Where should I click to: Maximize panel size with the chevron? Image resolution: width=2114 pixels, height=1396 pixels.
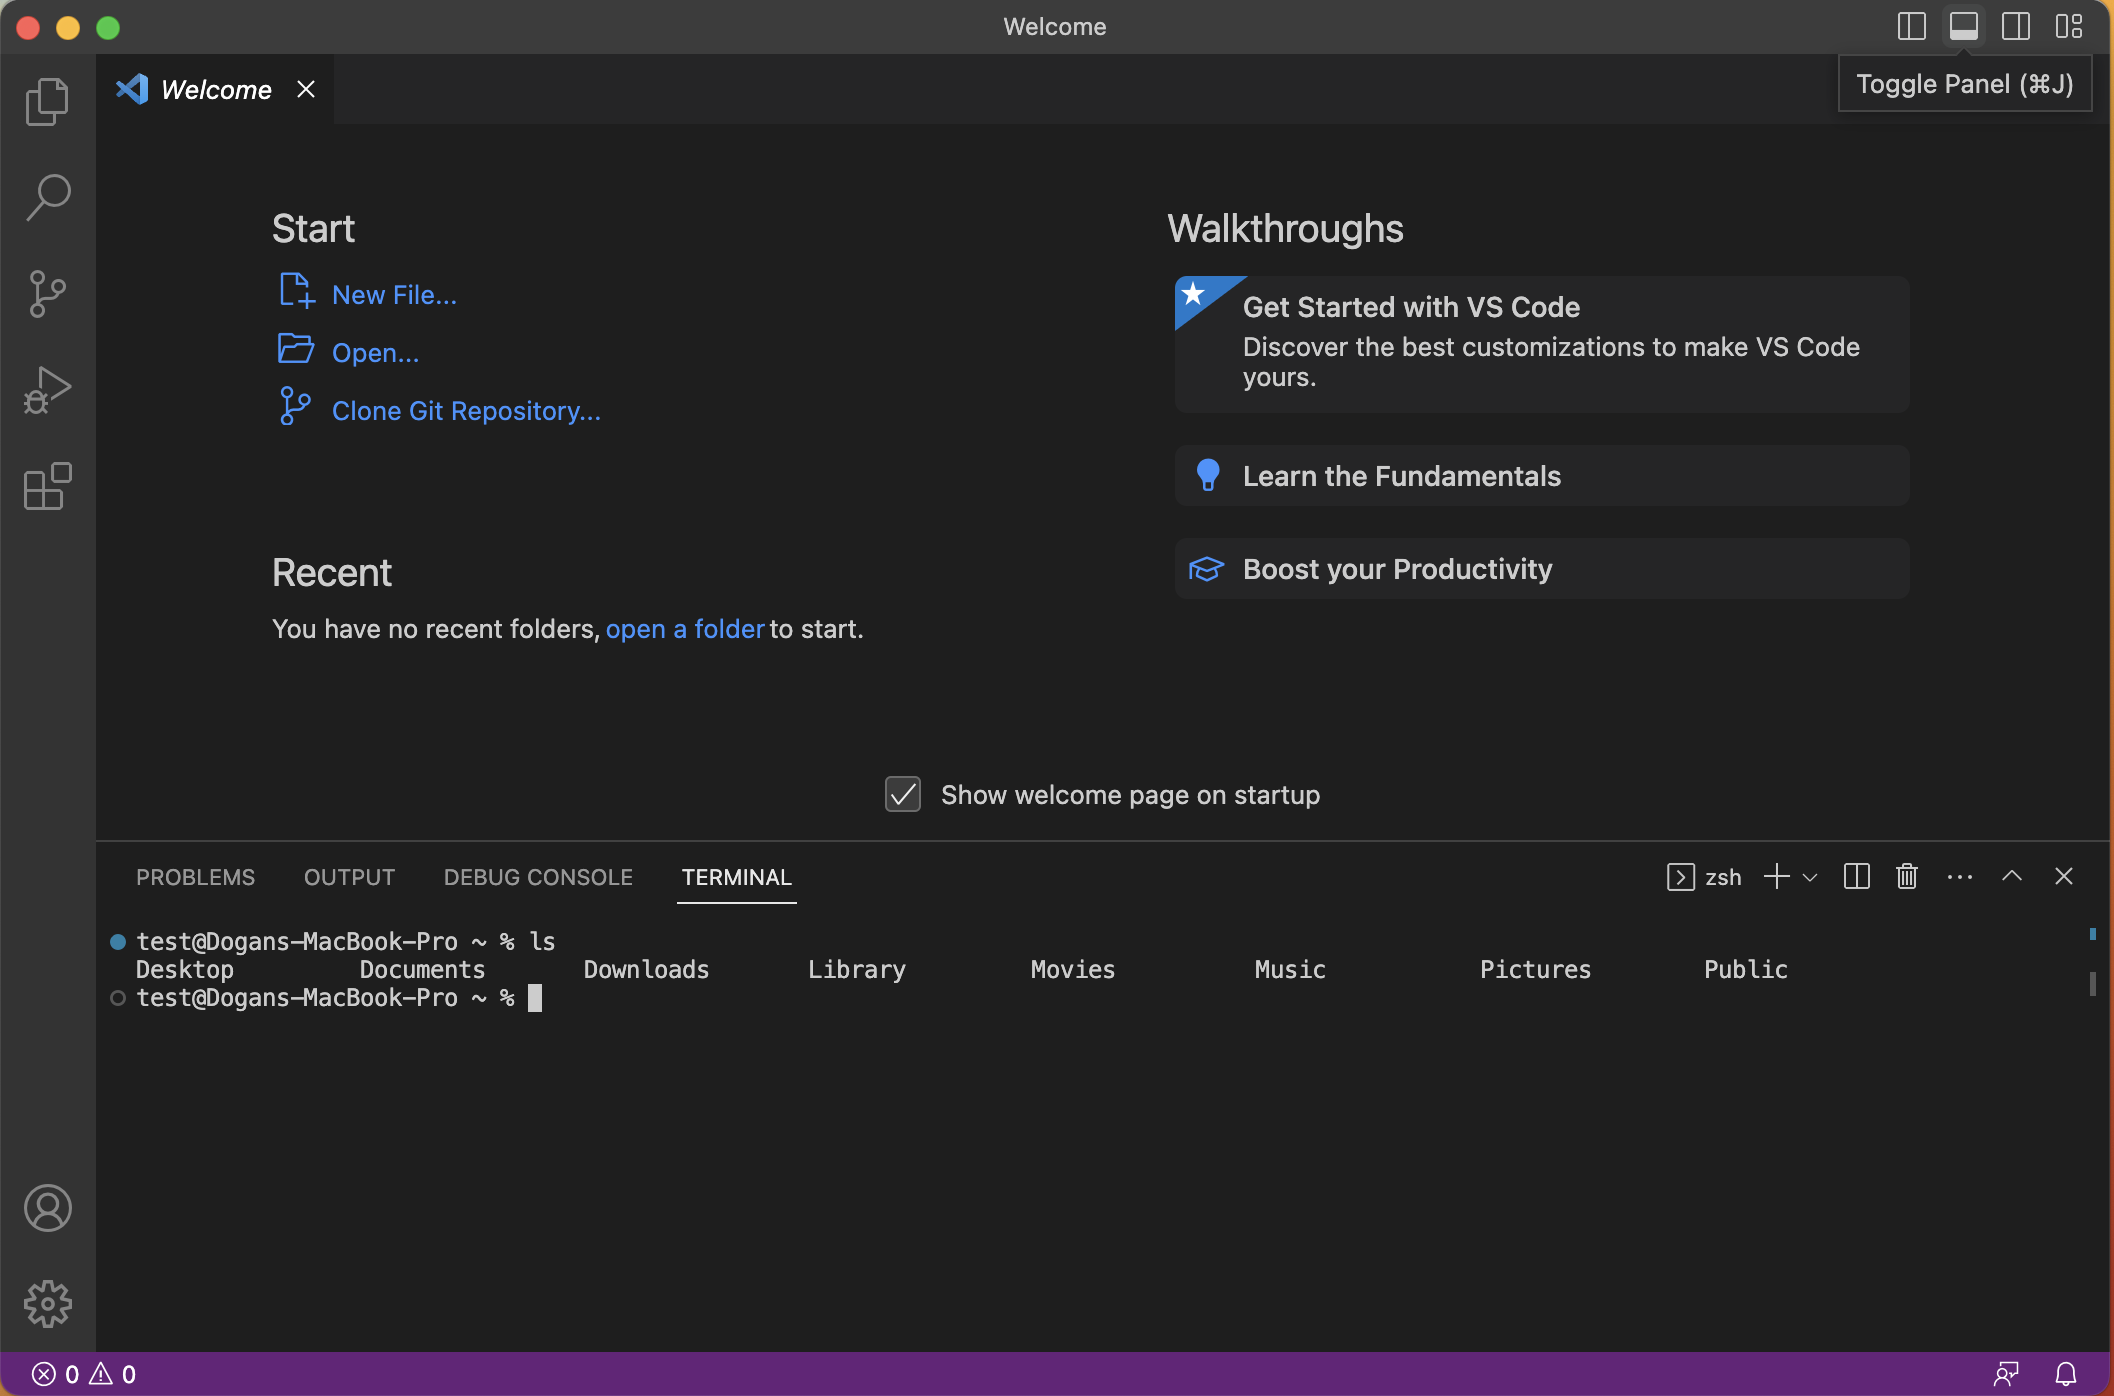pos(2012,877)
